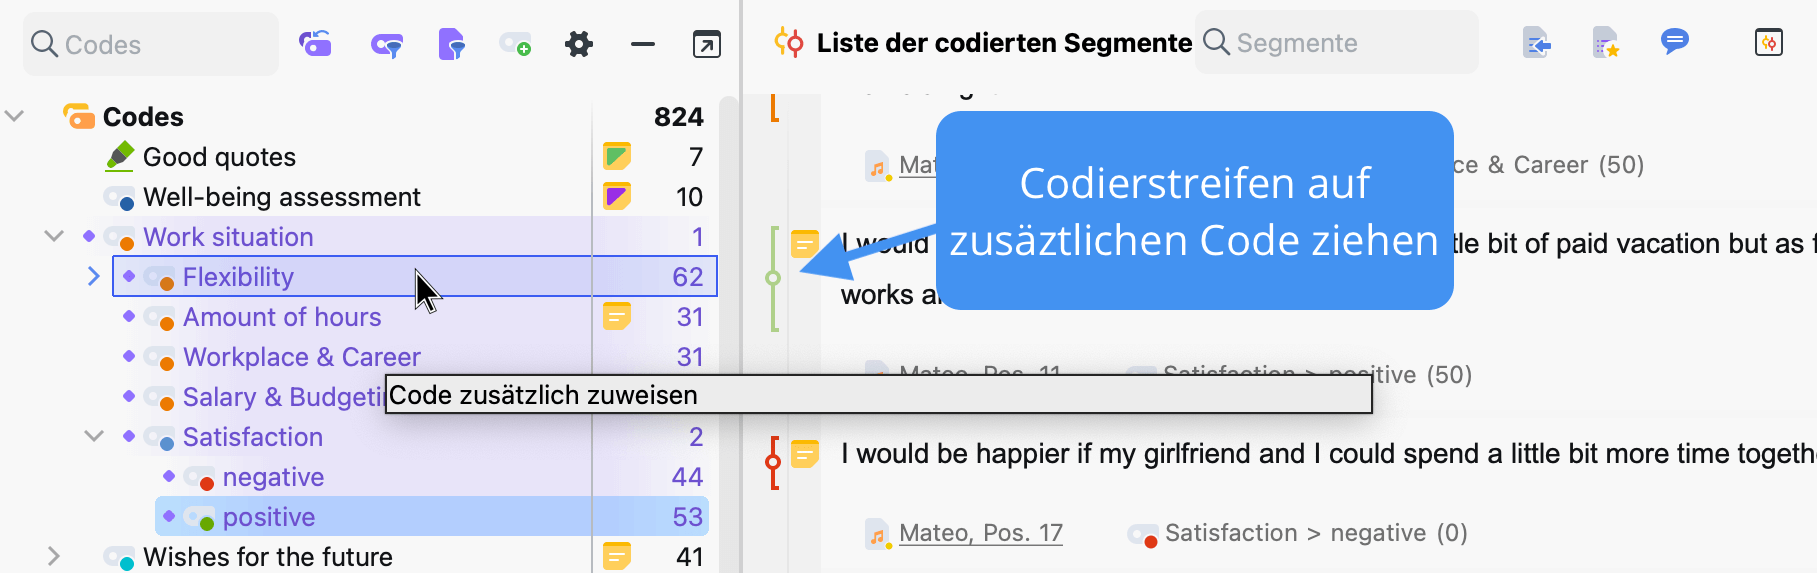Click the document filter funnel icon

coord(451,44)
